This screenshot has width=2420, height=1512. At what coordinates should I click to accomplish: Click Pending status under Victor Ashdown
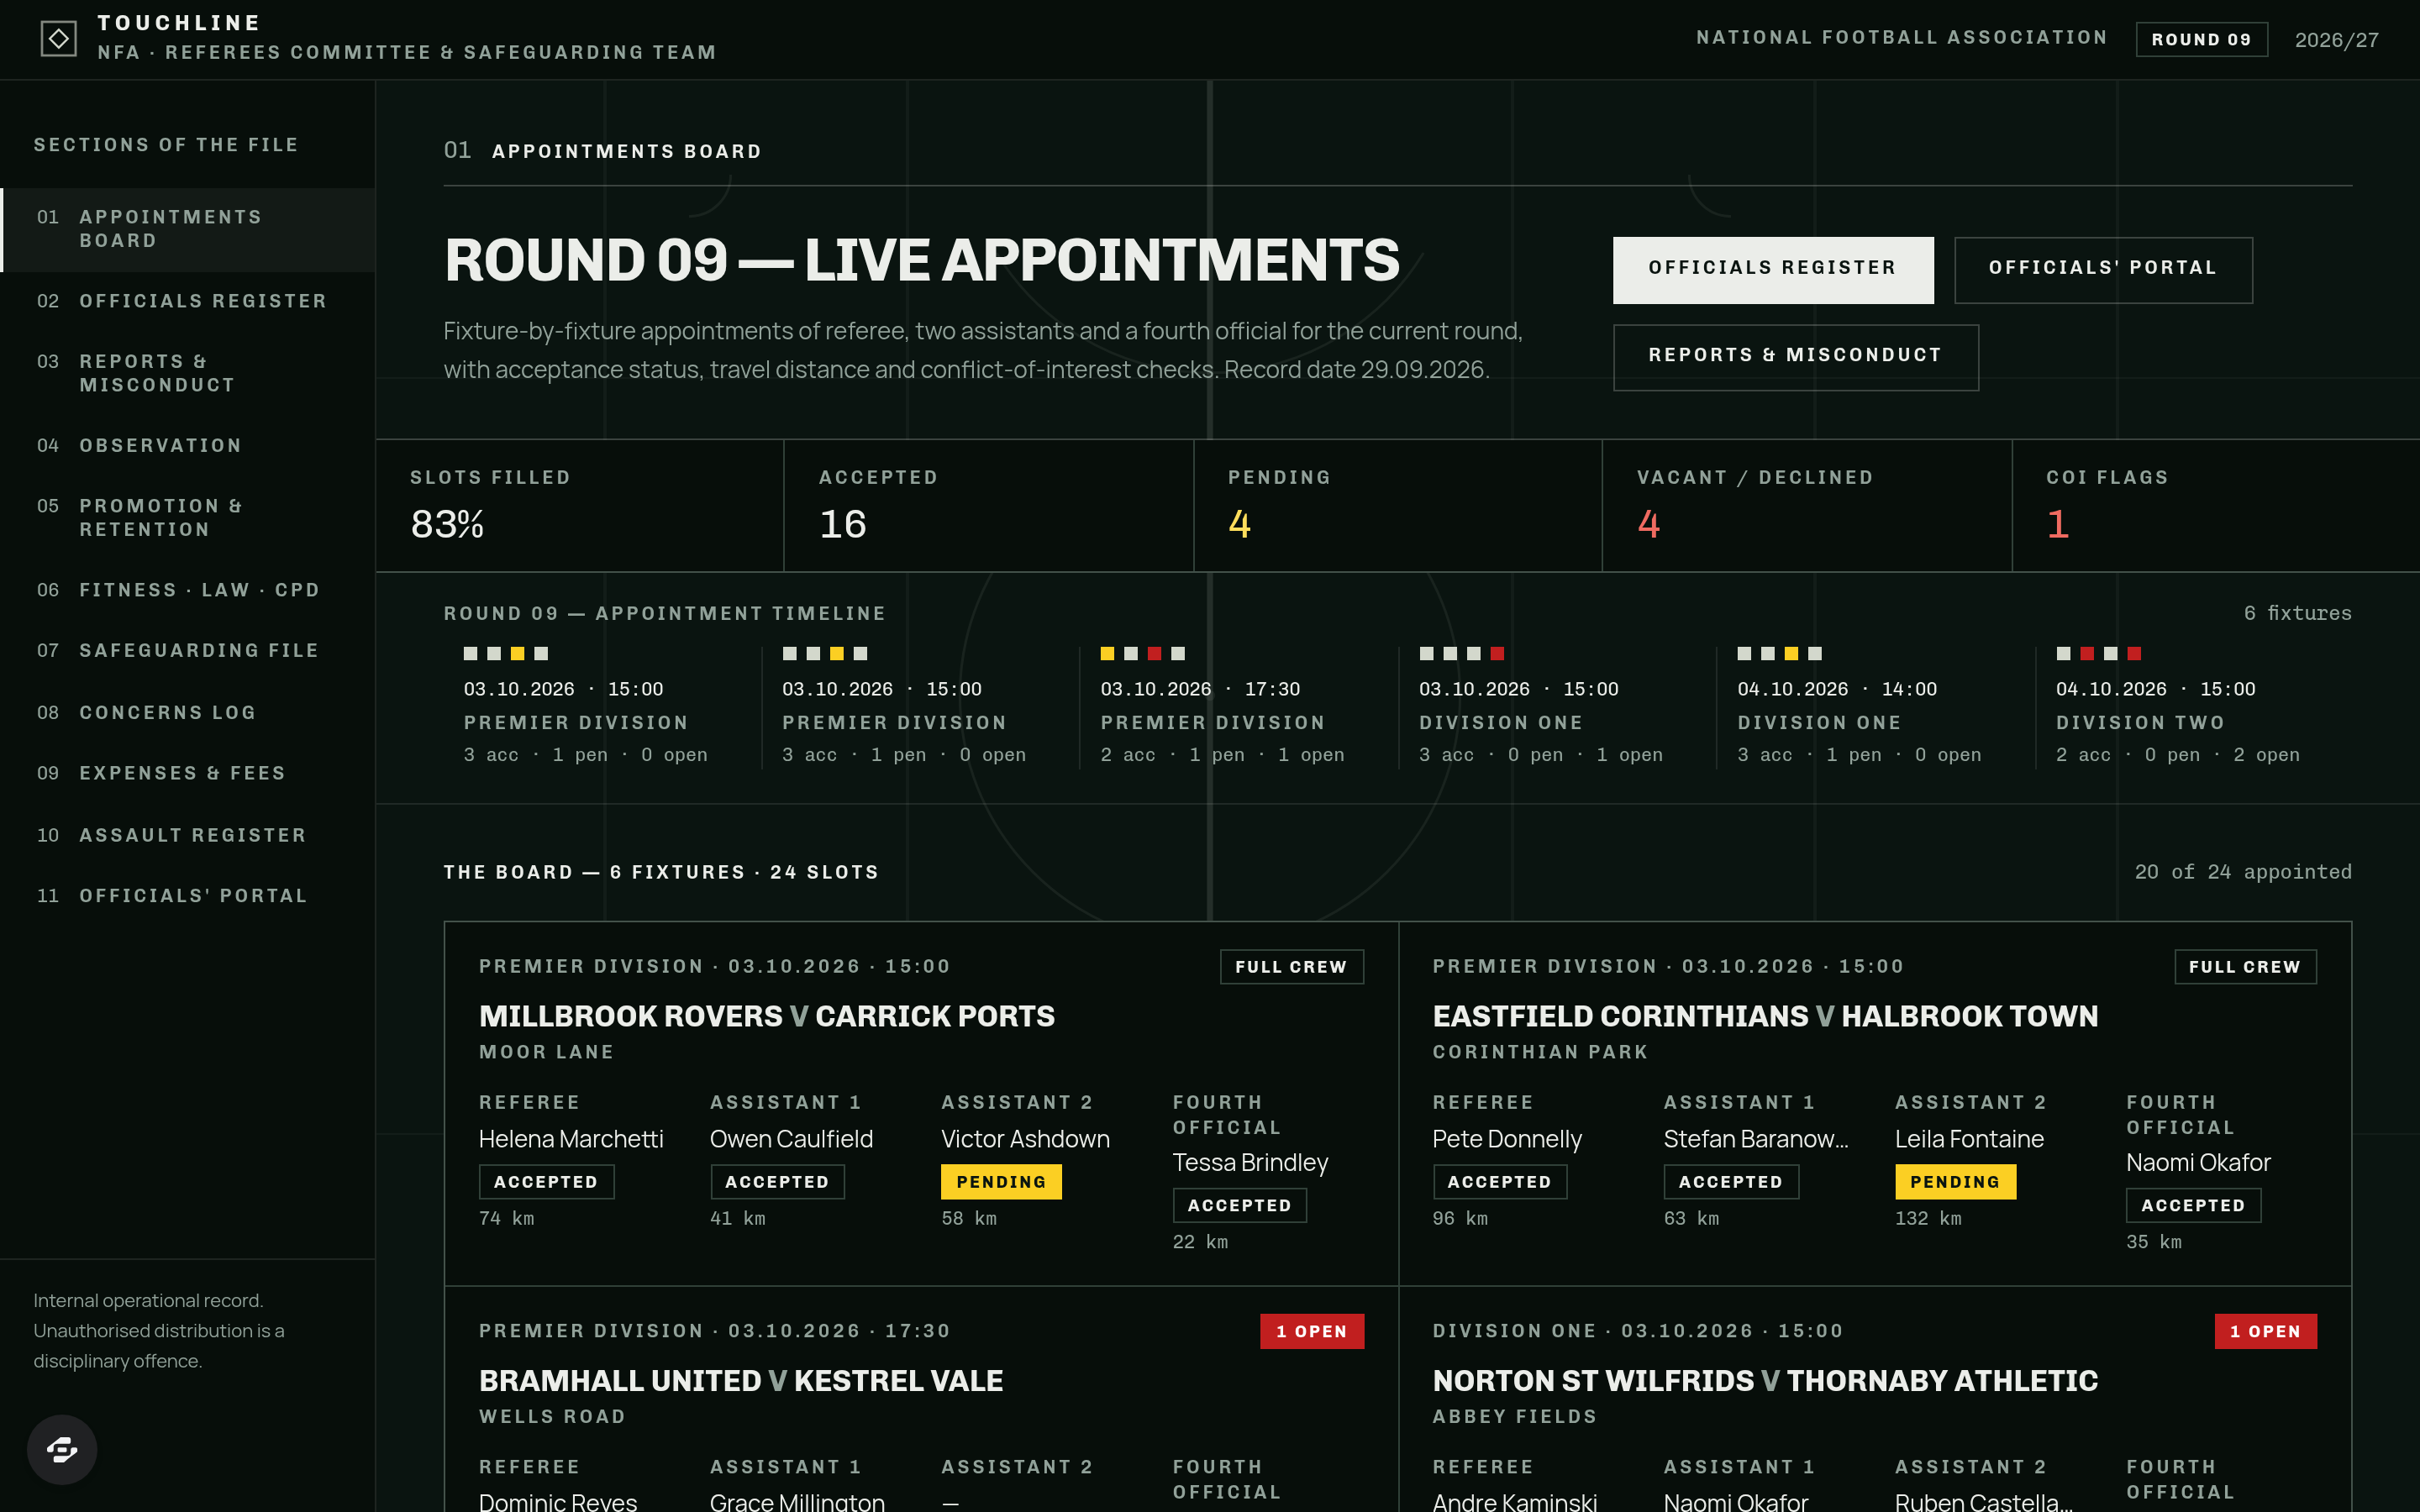point(1001,1182)
